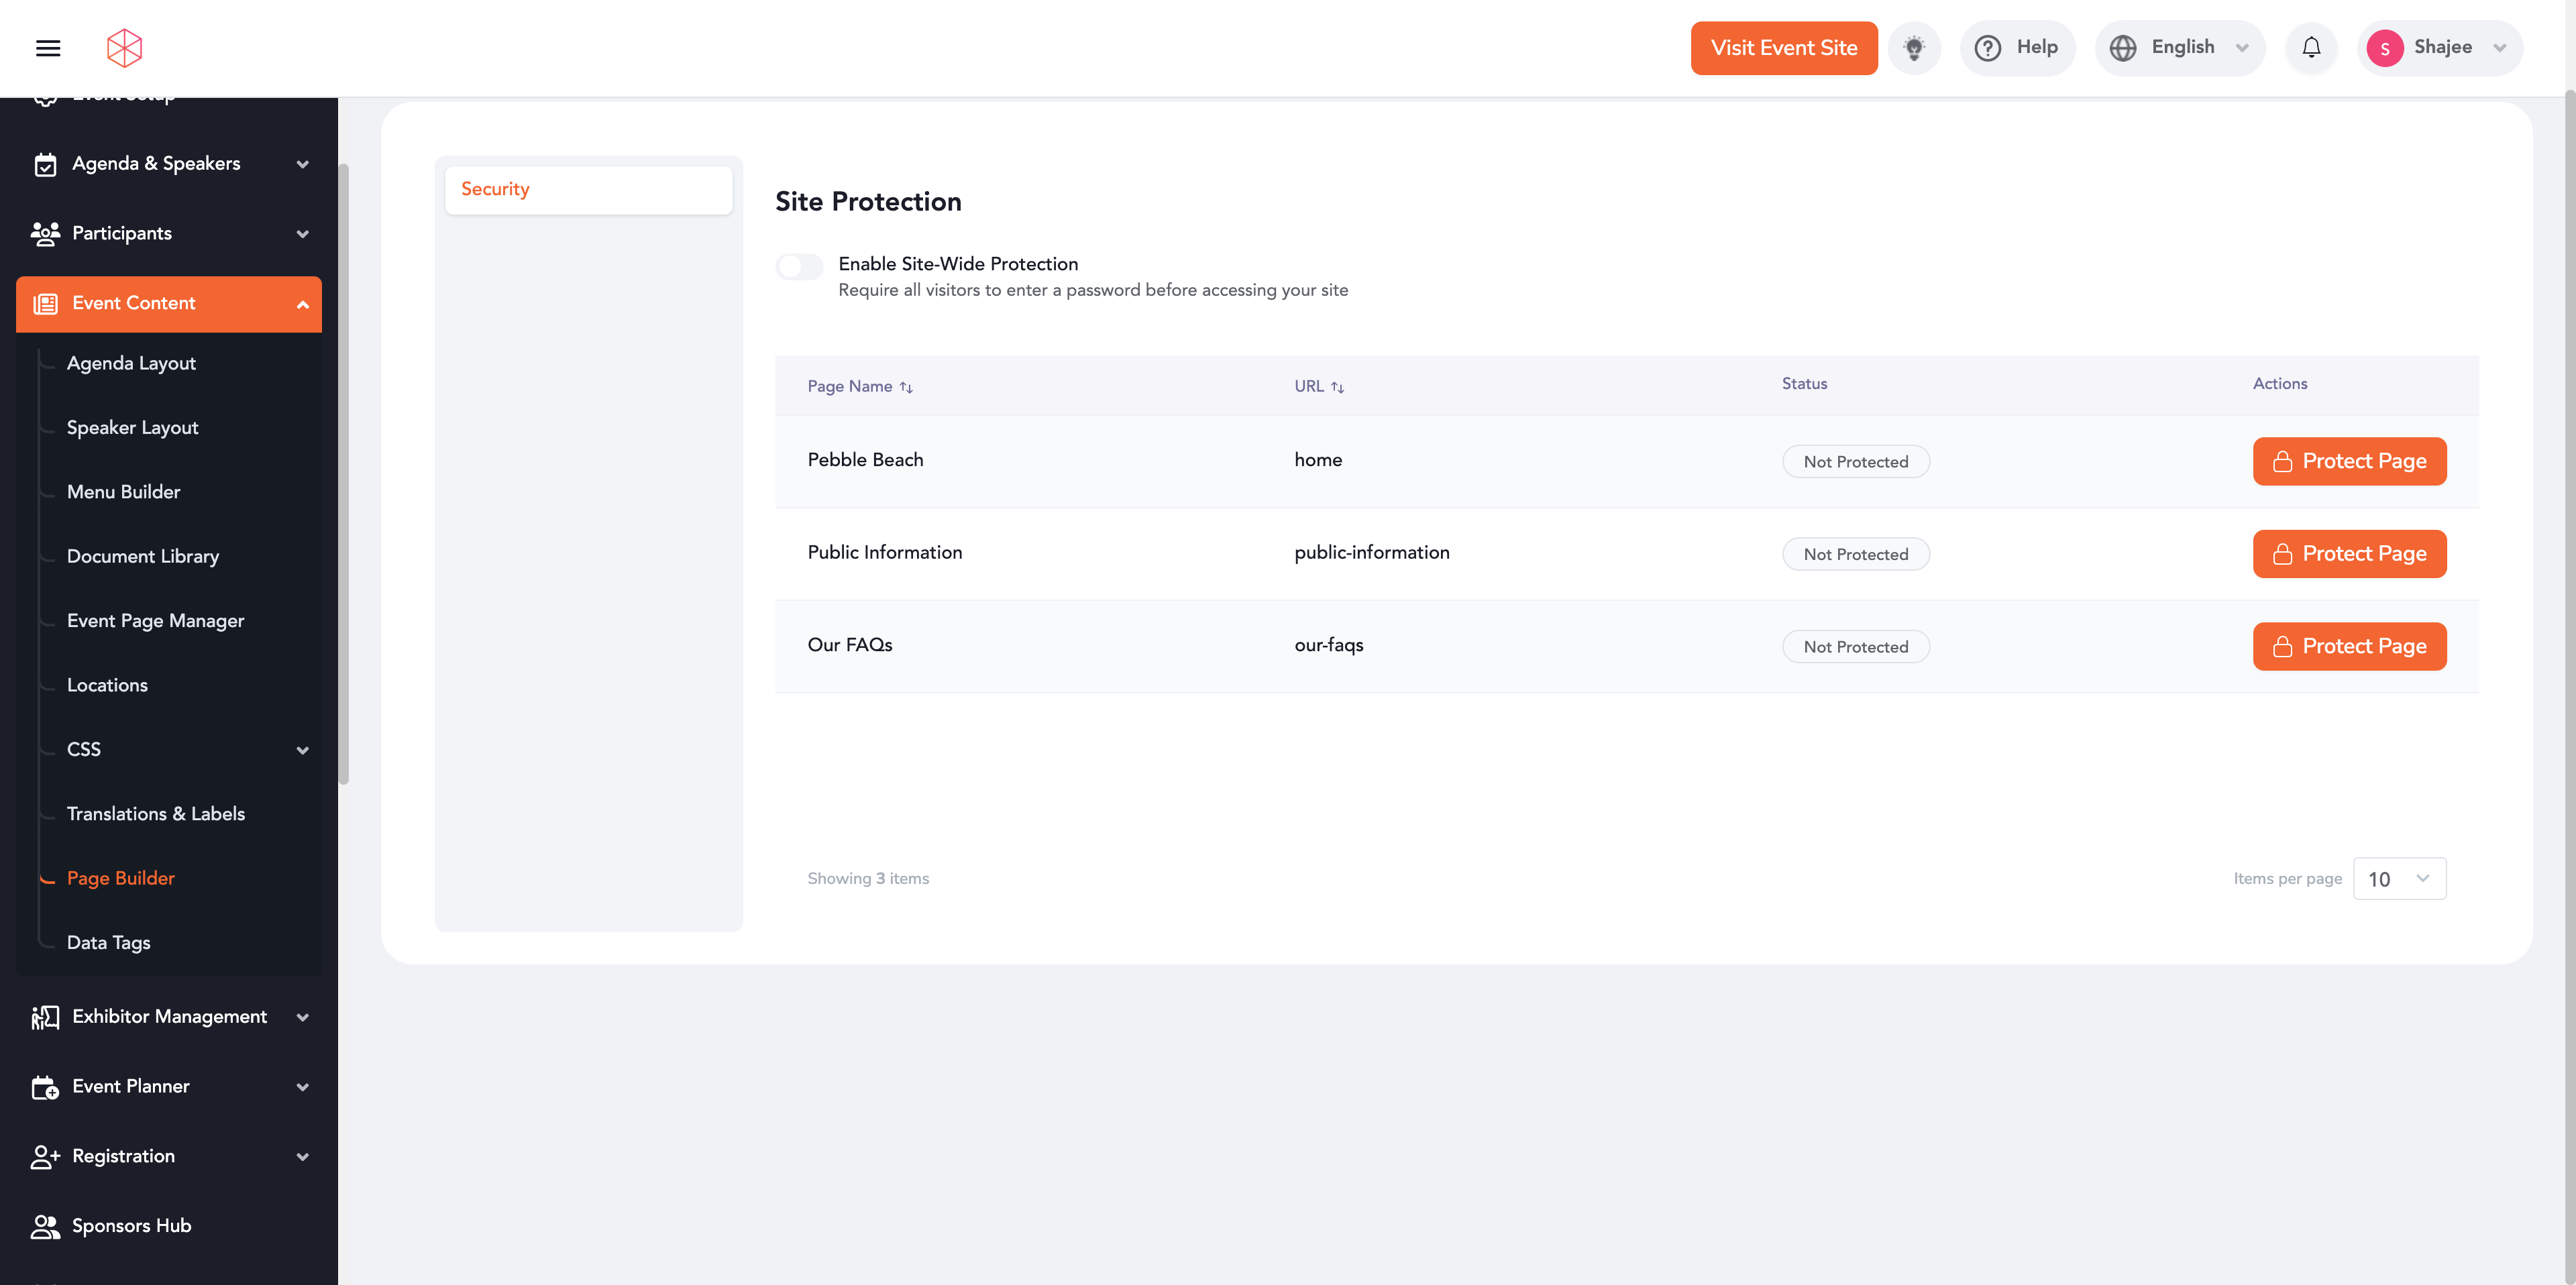
Task: Collapse the Event Content section
Action: 302,304
